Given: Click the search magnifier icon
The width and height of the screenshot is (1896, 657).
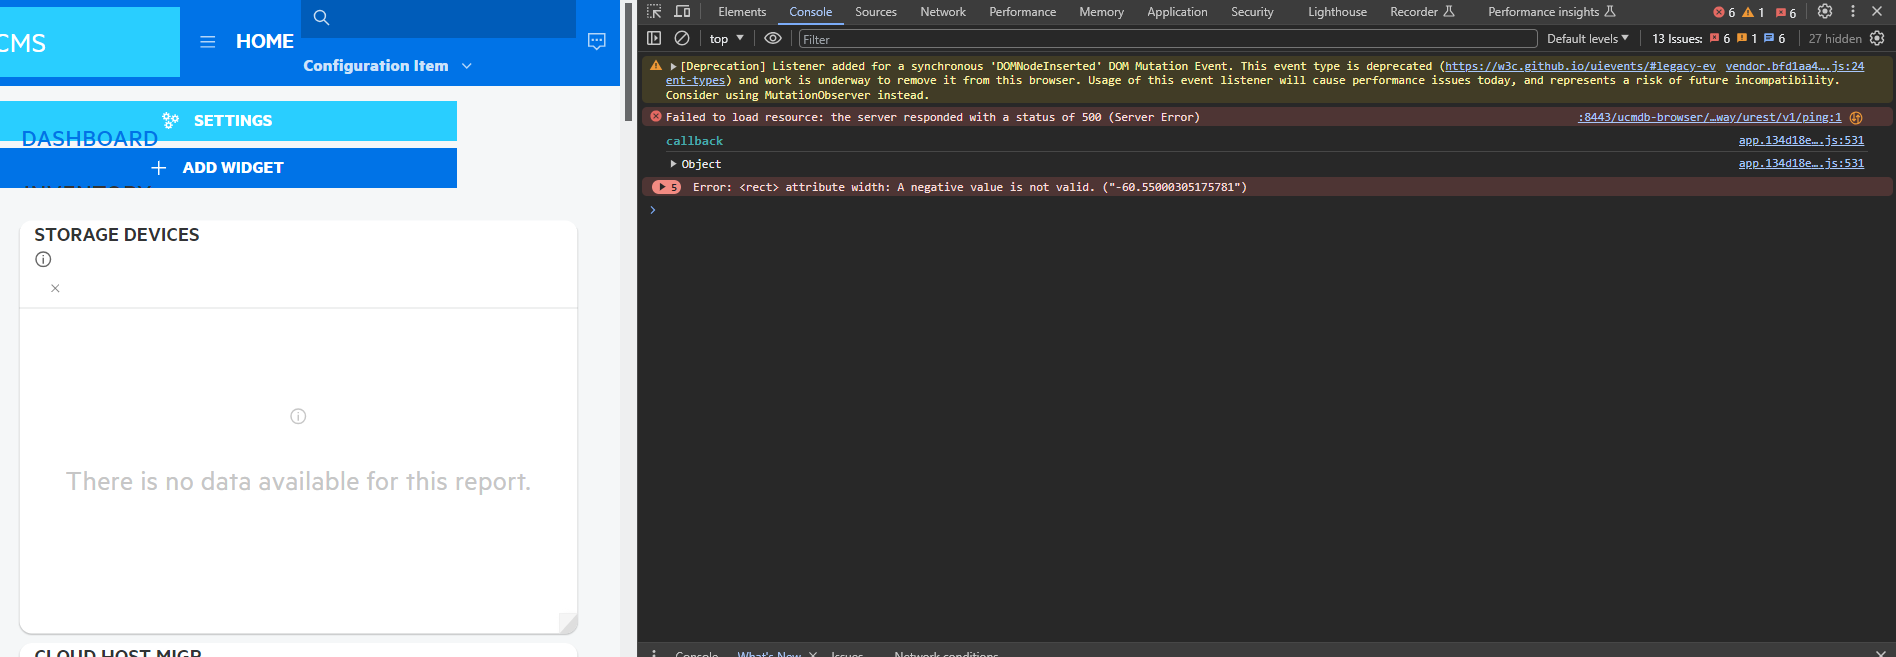Looking at the screenshot, I should tap(321, 18).
